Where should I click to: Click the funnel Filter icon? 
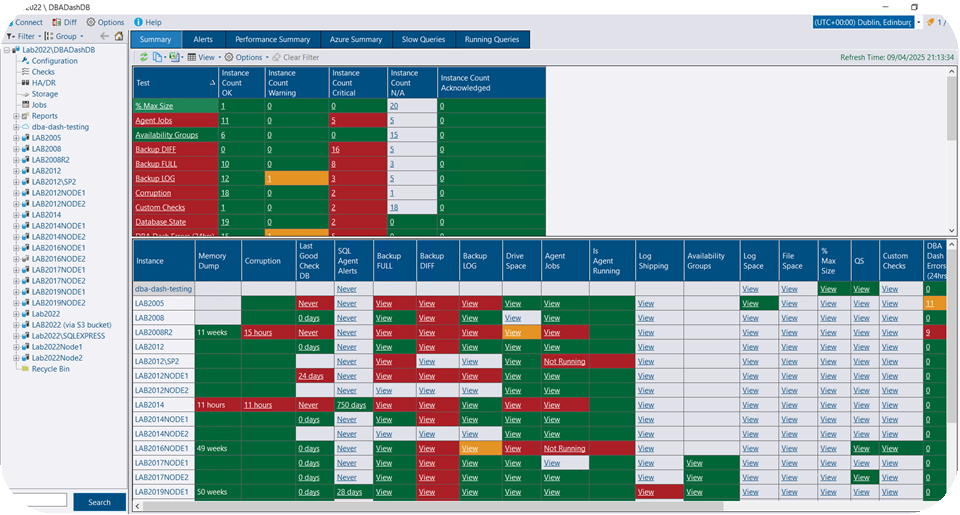point(10,36)
